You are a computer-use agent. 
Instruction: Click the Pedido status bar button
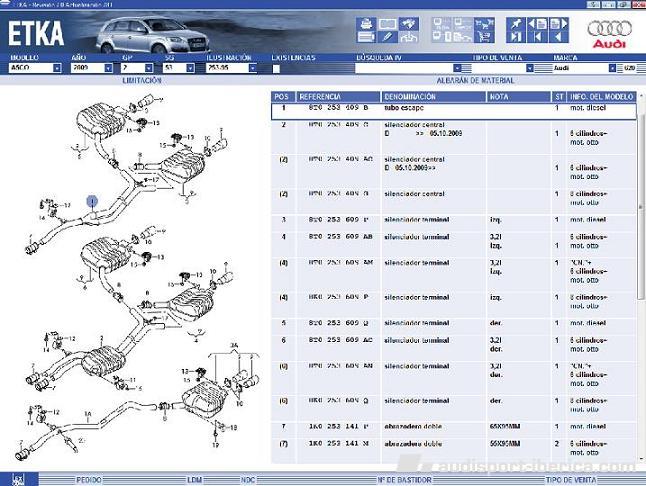(x=89, y=480)
